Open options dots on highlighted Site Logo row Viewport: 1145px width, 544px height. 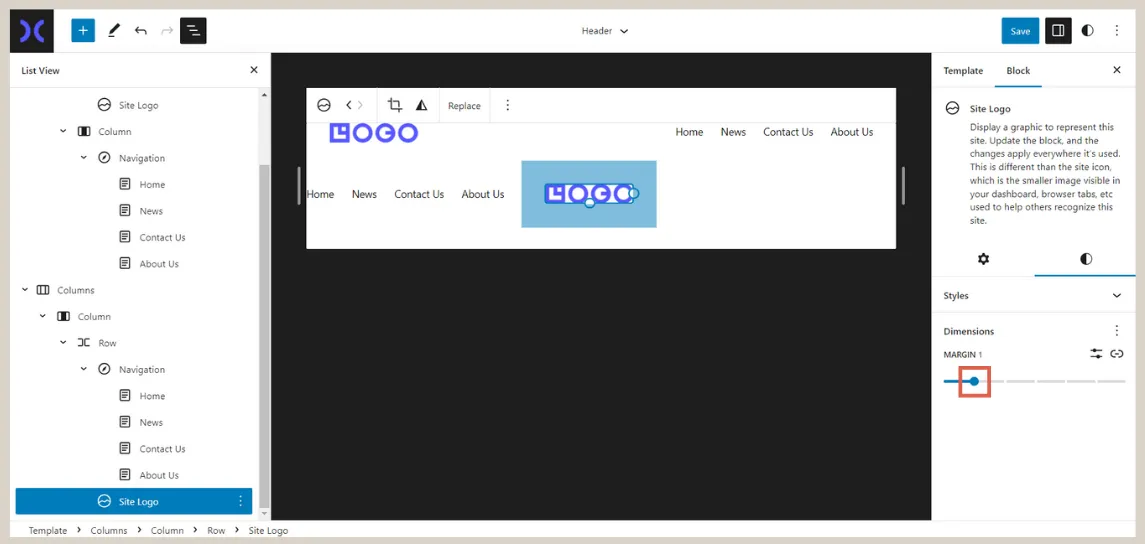pos(240,502)
